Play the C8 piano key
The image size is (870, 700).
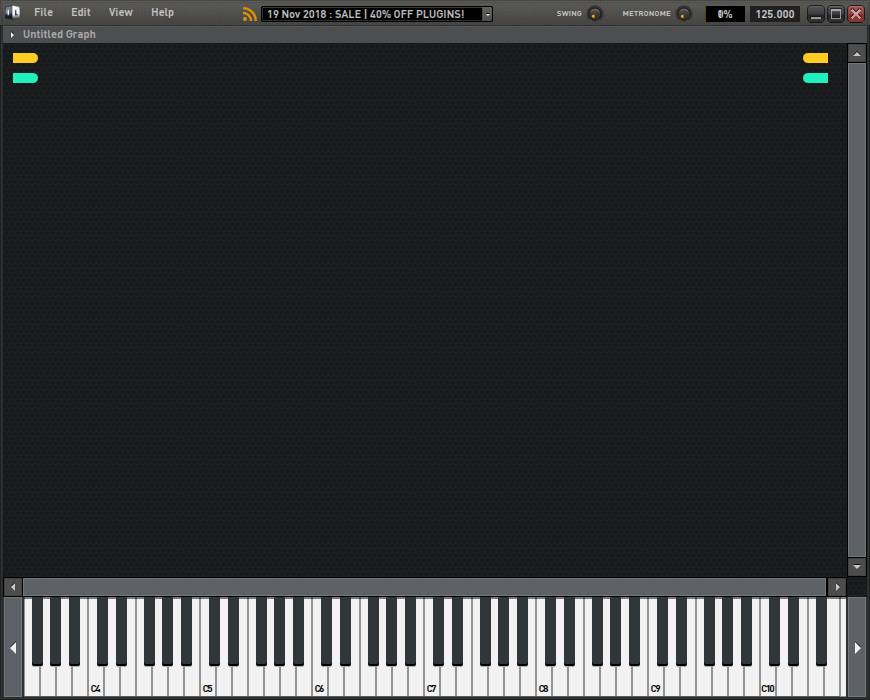tap(544, 683)
